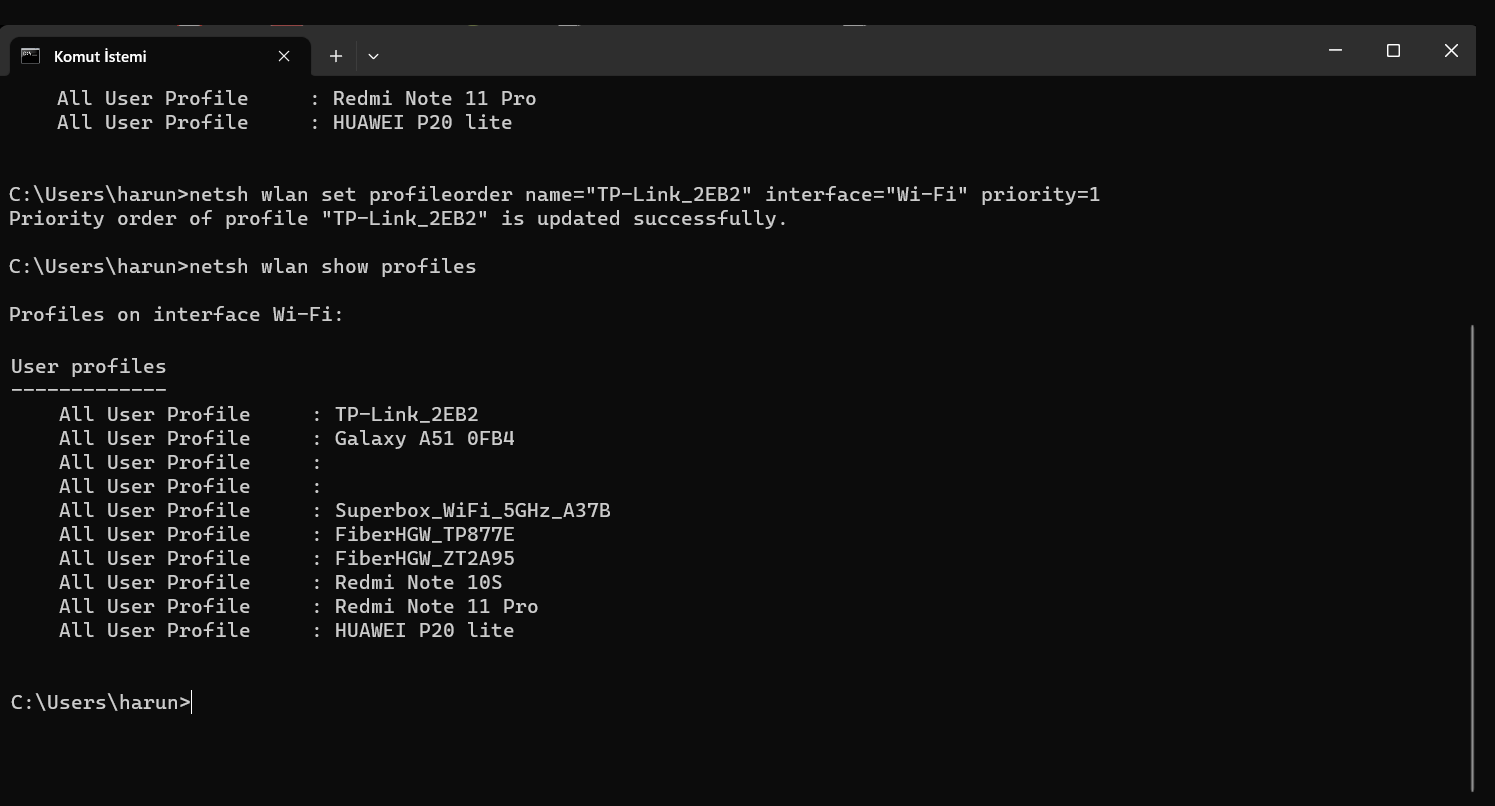Minimize the terminal window
This screenshot has width=1495, height=806.
1335,51
